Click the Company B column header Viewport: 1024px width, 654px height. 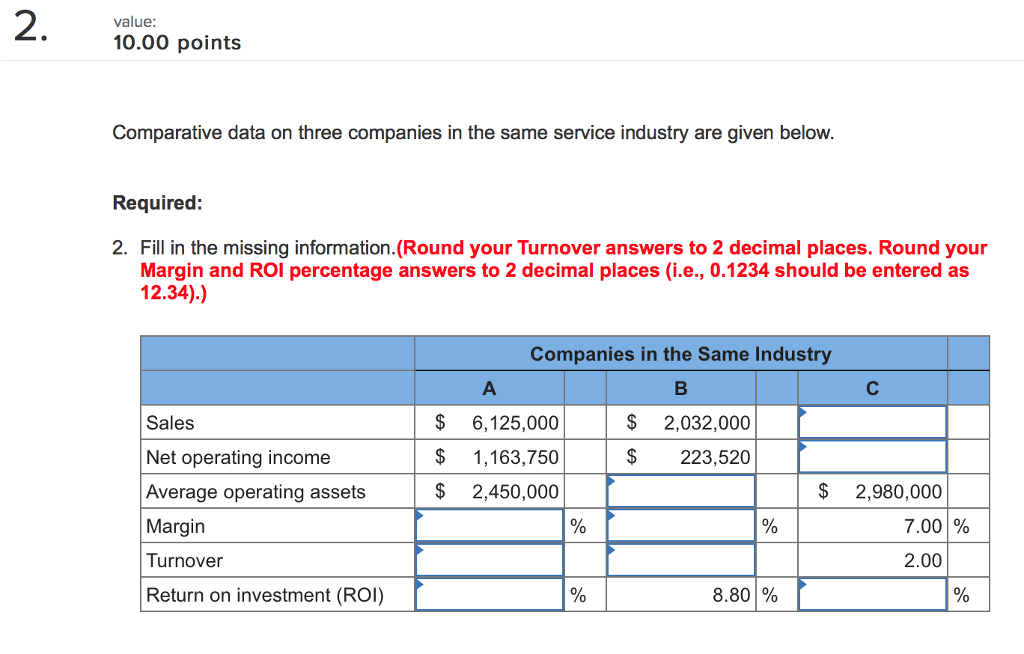pyautogui.click(x=680, y=388)
